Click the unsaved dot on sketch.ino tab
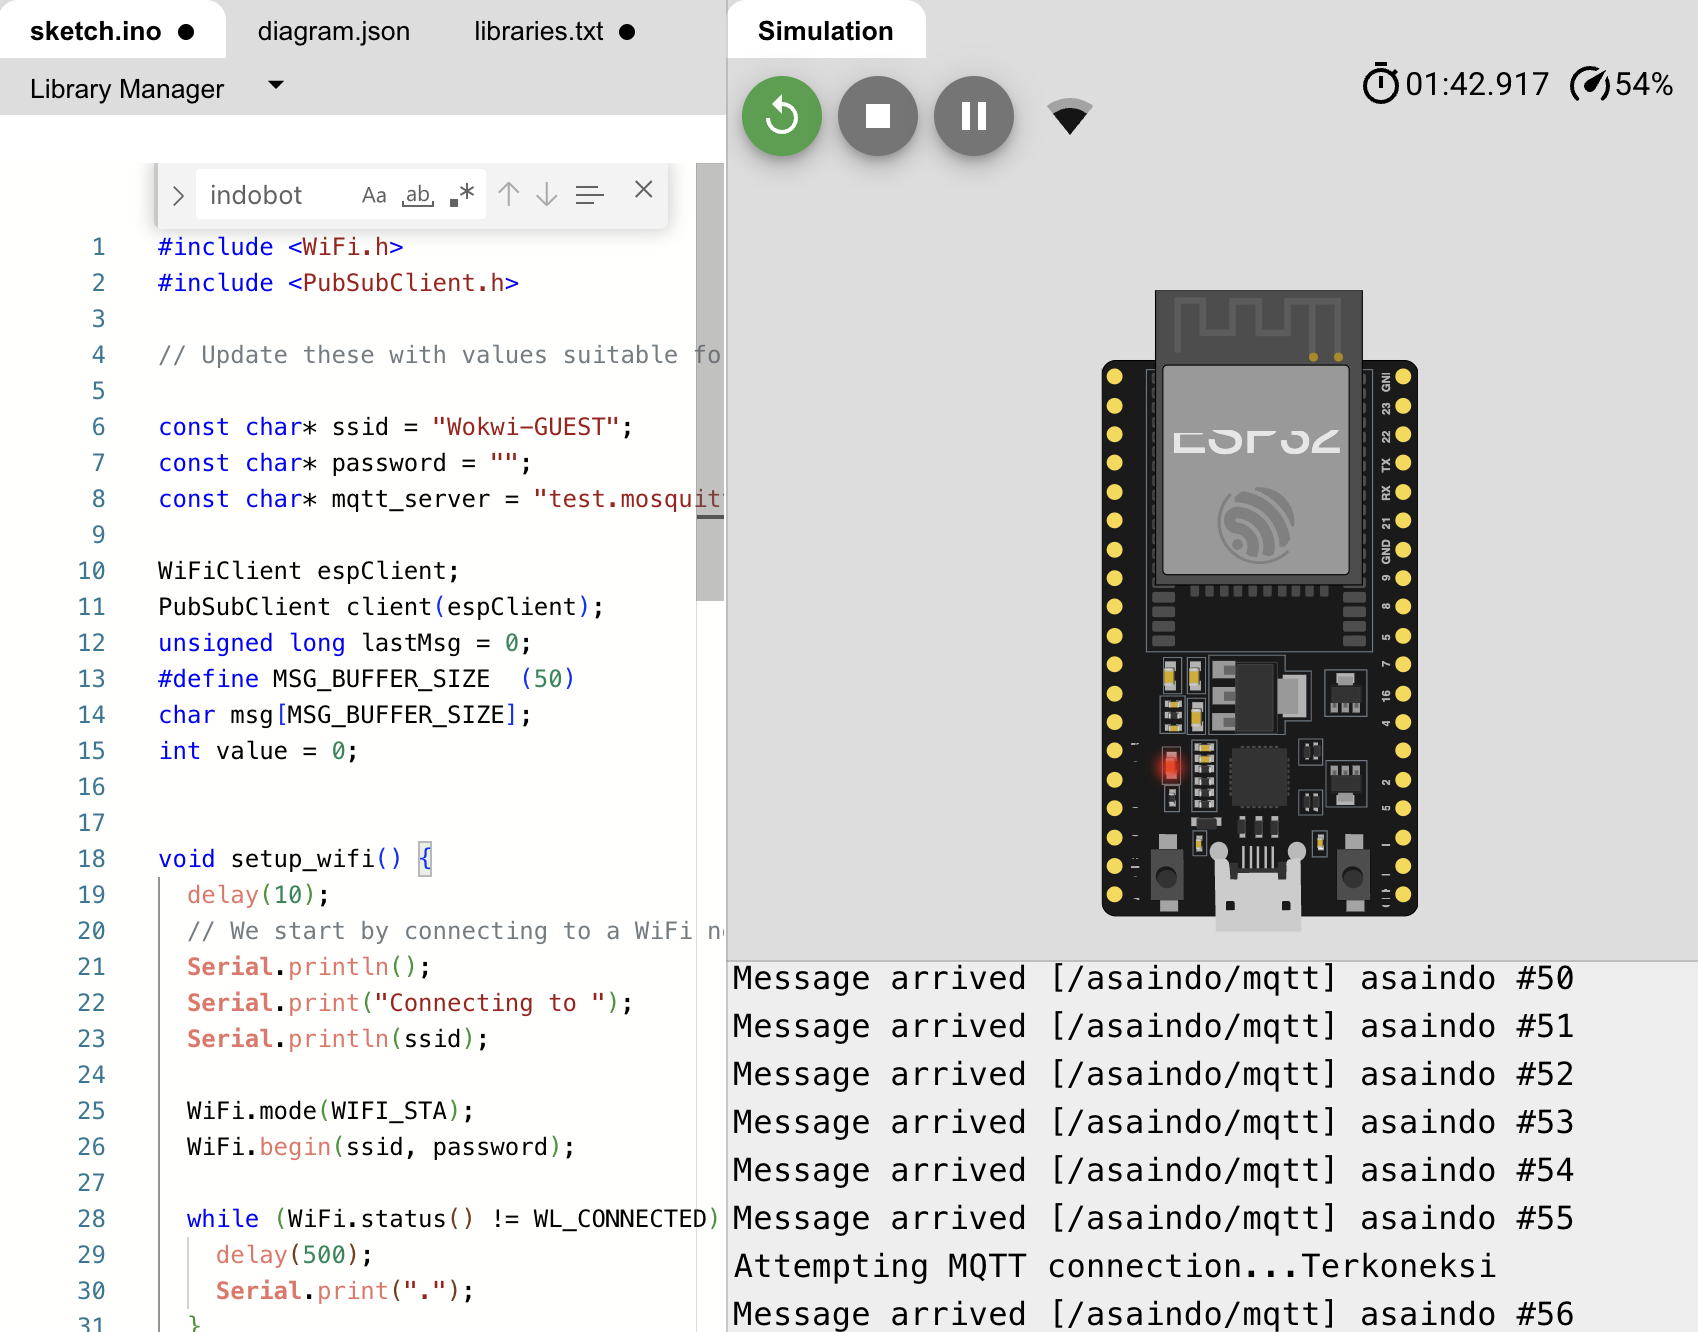This screenshot has height=1332, width=1698. [186, 32]
